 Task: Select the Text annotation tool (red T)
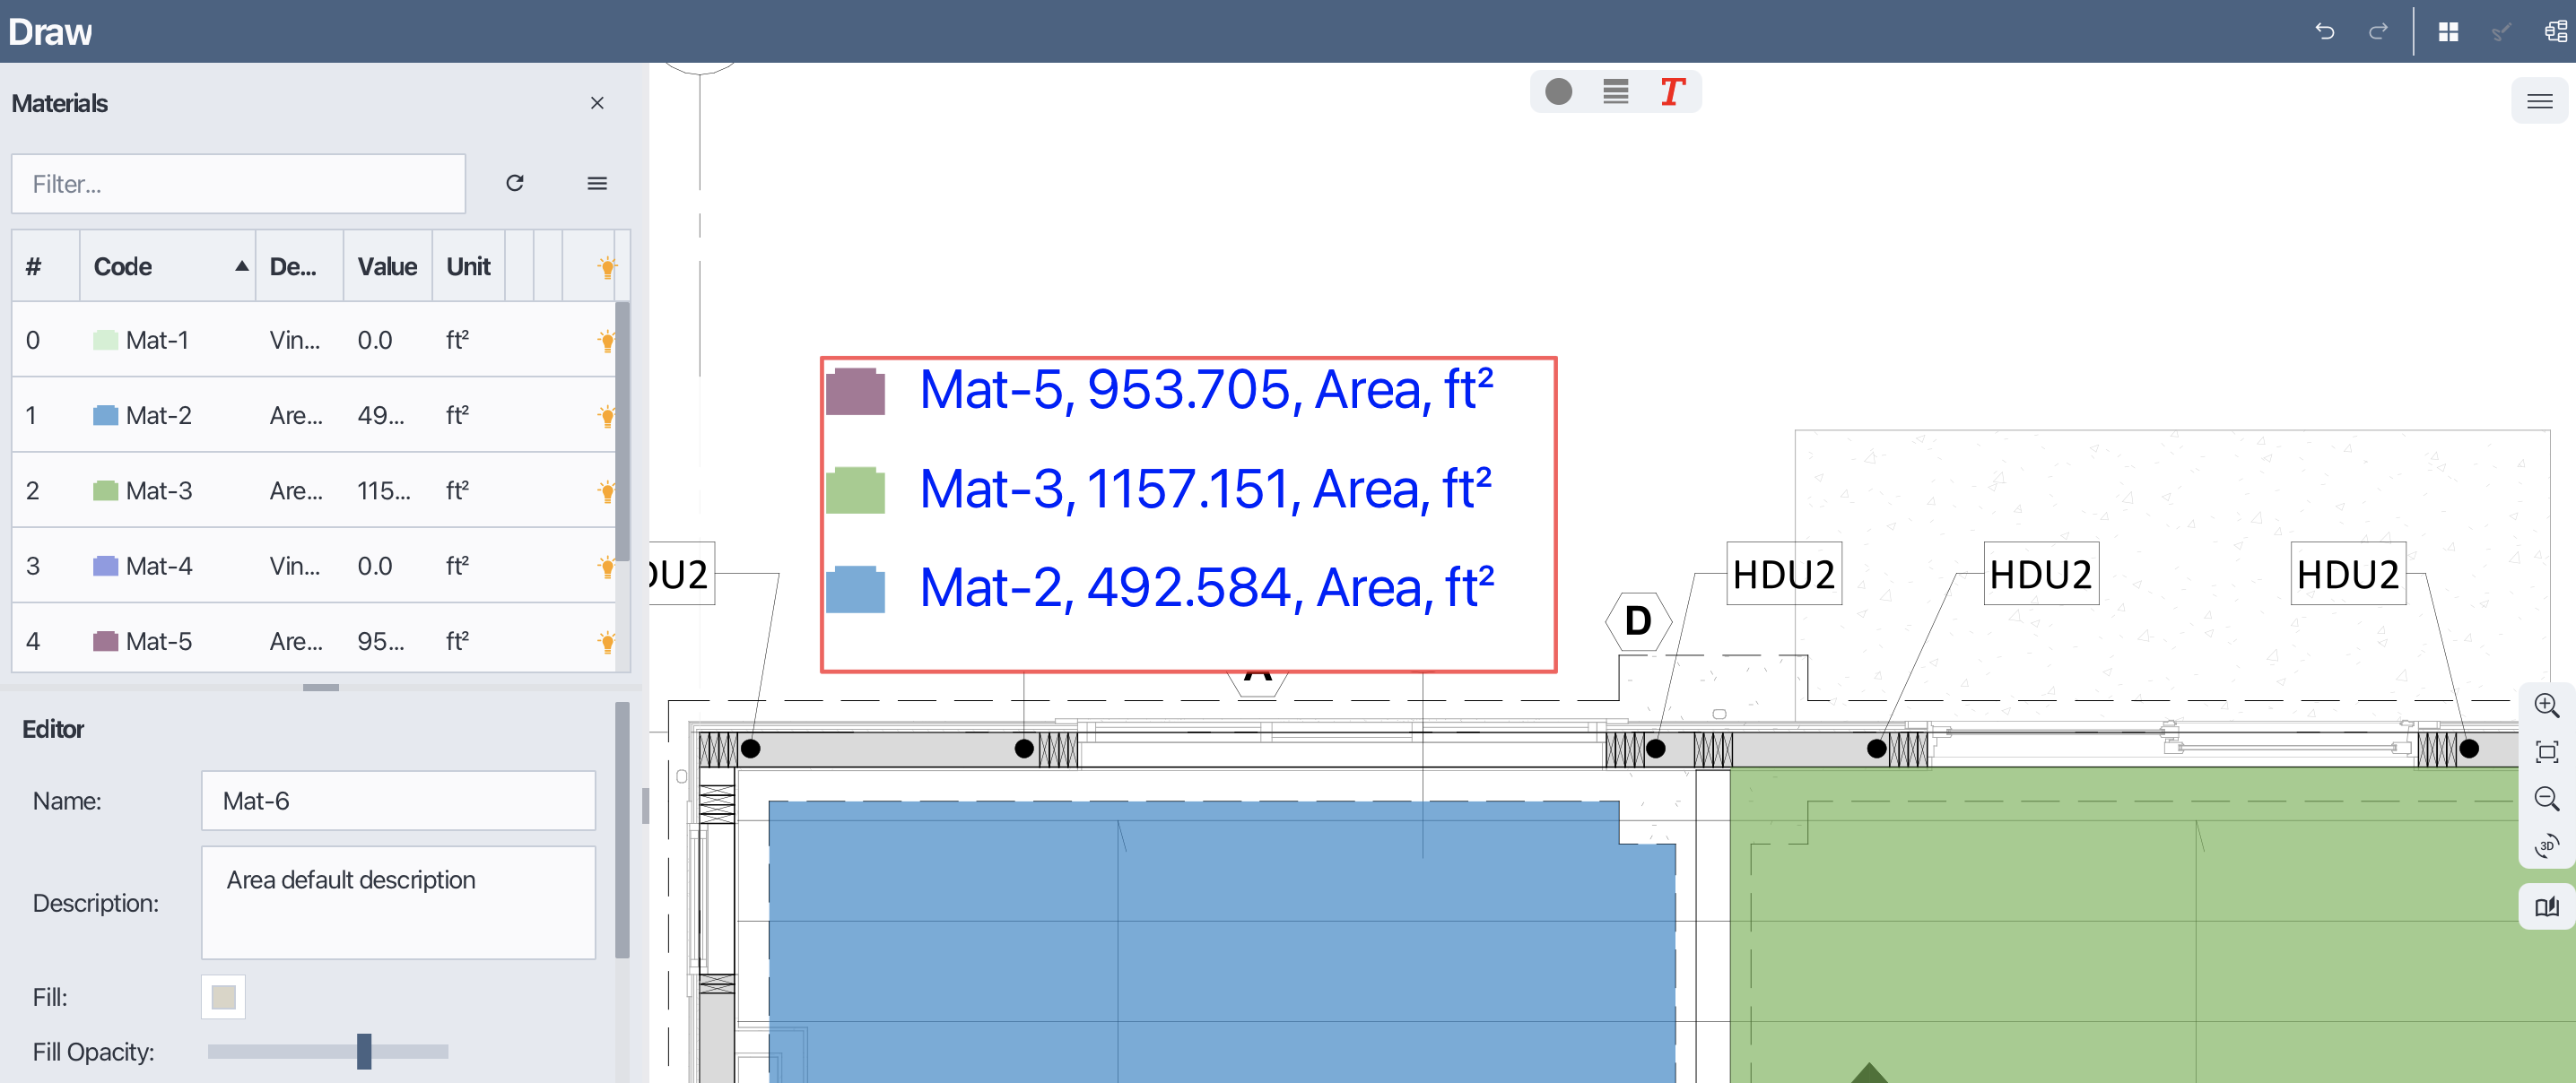pos(1671,91)
